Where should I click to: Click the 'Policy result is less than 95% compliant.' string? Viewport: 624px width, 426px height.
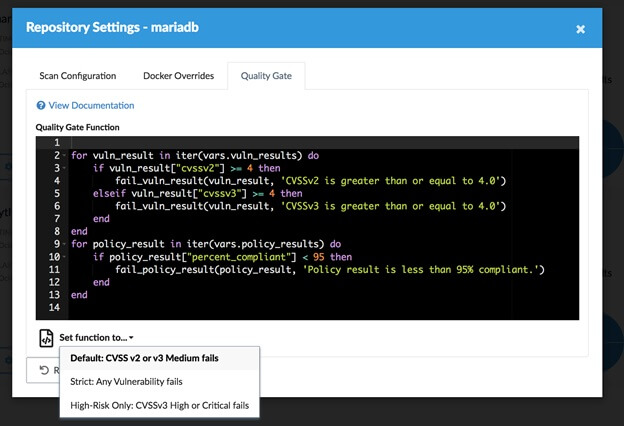tap(421, 270)
